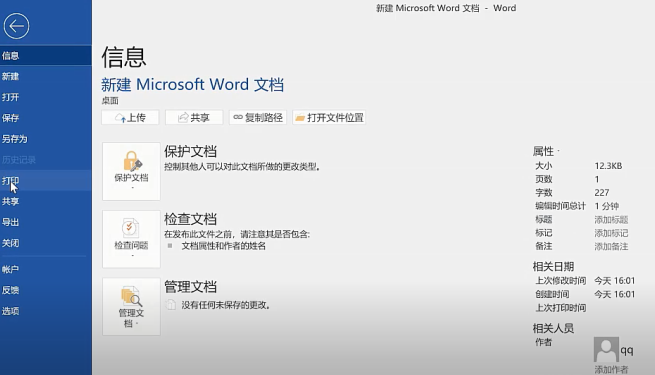The width and height of the screenshot is (655, 375).
Task: Click the 没有任何未保存的更改 text
Action: [x=226, y=305]
